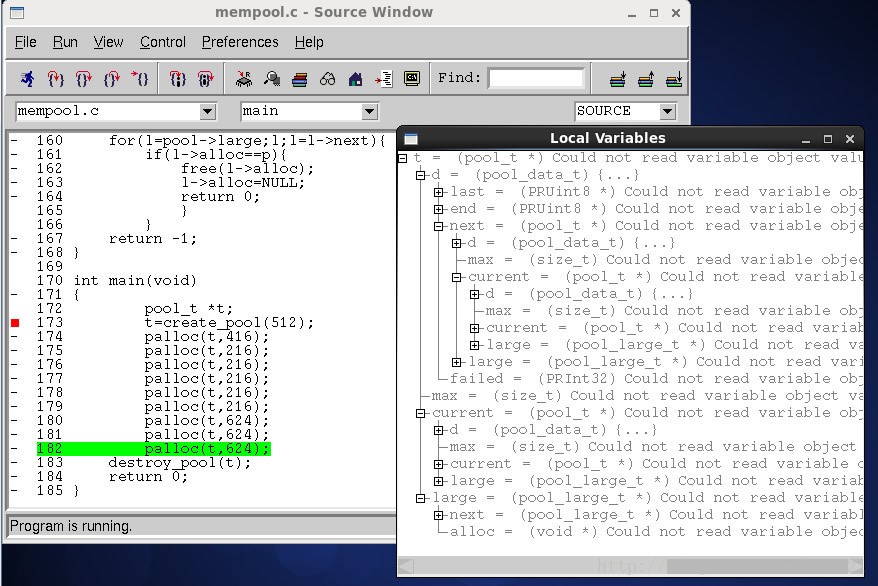Click the 'Program is running.' status text
Viewport: 878px width, 586px height.
71,526
